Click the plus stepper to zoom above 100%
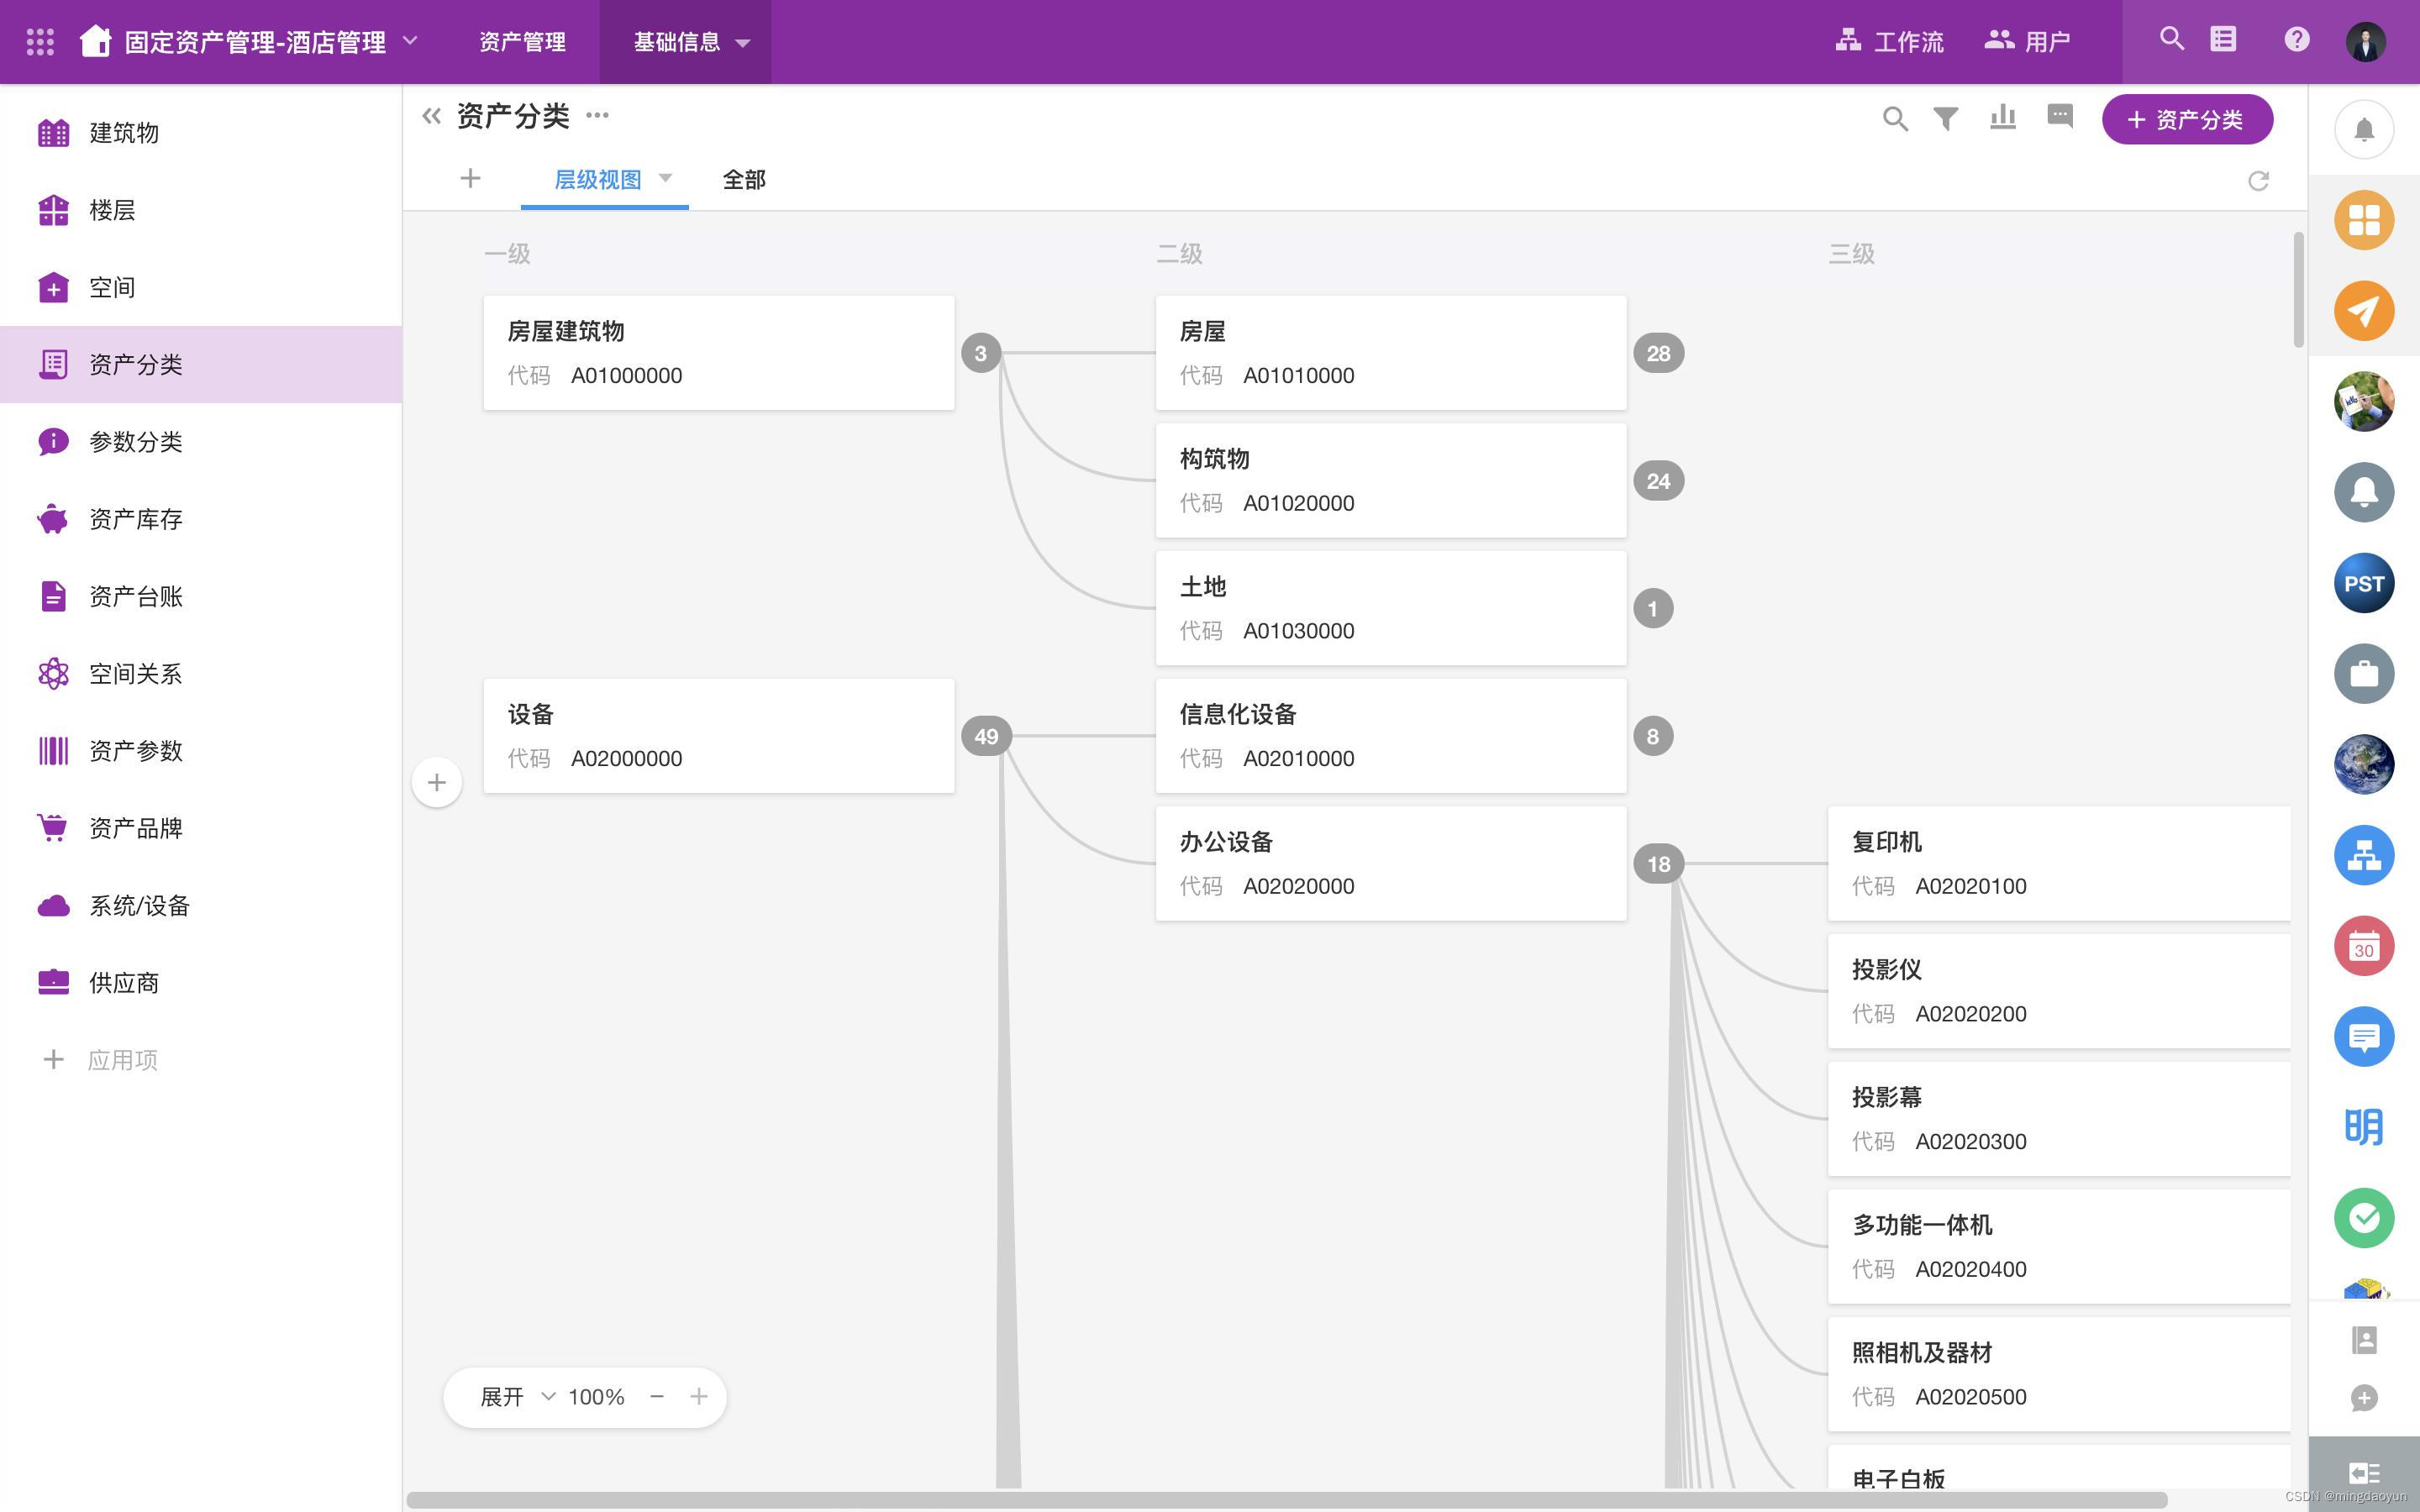The height and width of the screenshot is (1512, 2420). pos(699,1396)
